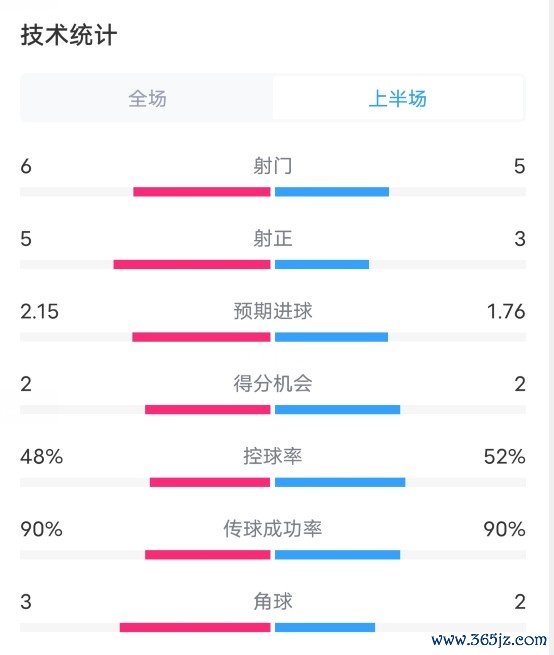Image resolution: width=554 pixels, height=655 pixels.
Task: Click the 控球率 stat label
Action: click(x=272, y=456)
